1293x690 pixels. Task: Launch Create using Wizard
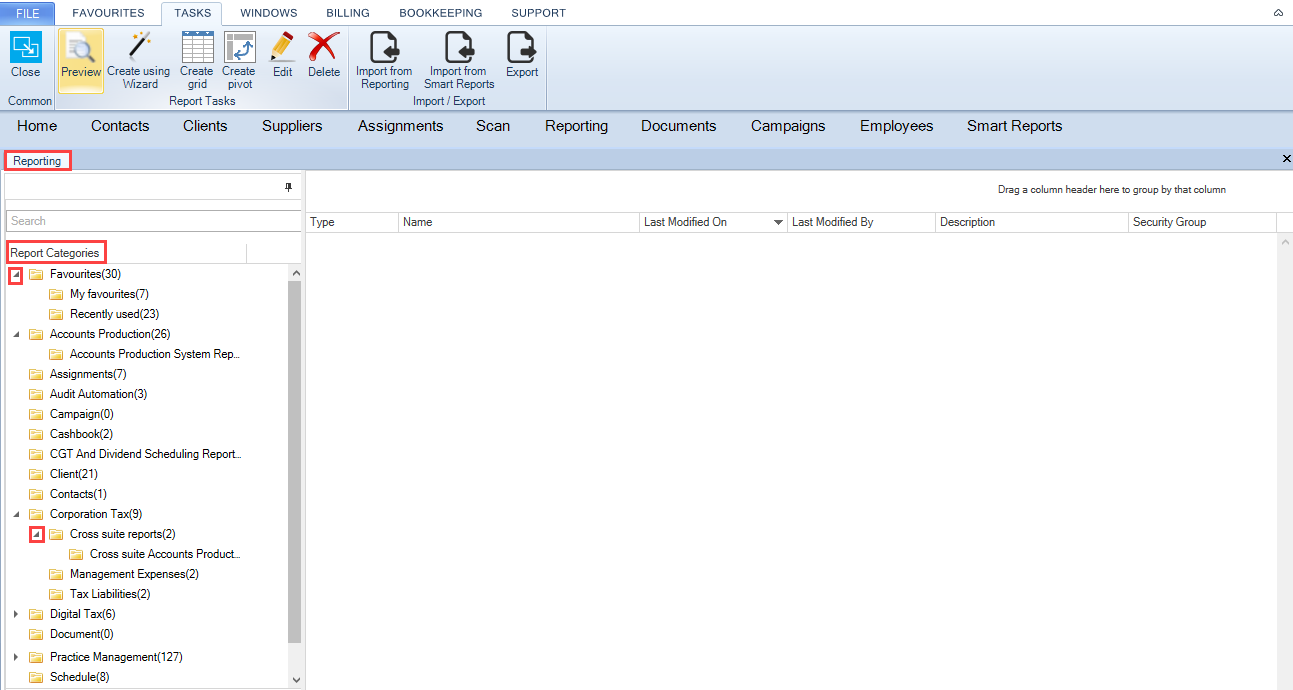(x=139, y=60)
